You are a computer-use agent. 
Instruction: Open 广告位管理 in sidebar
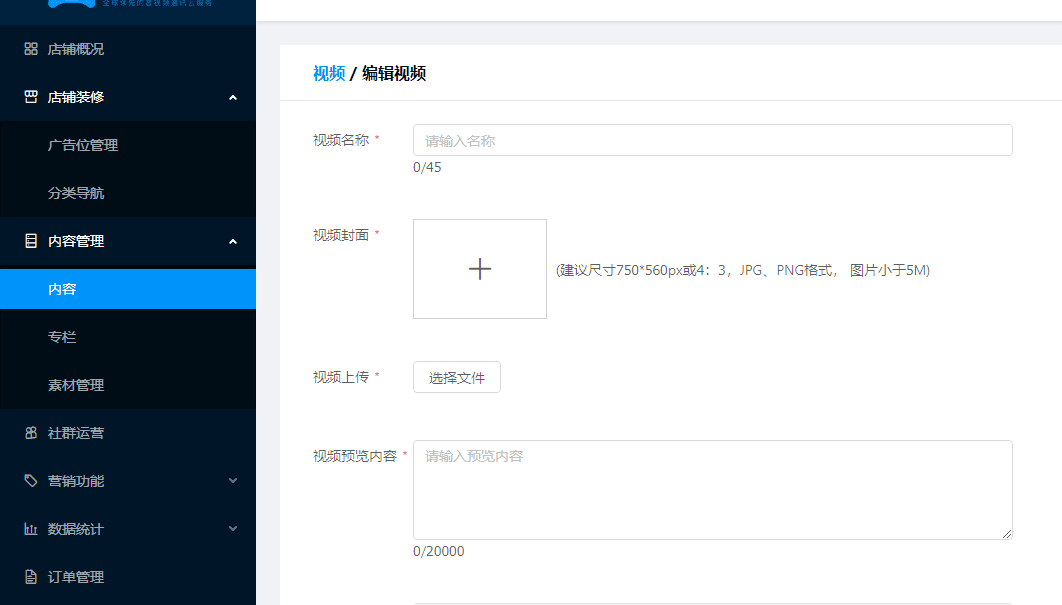point(83,145)
